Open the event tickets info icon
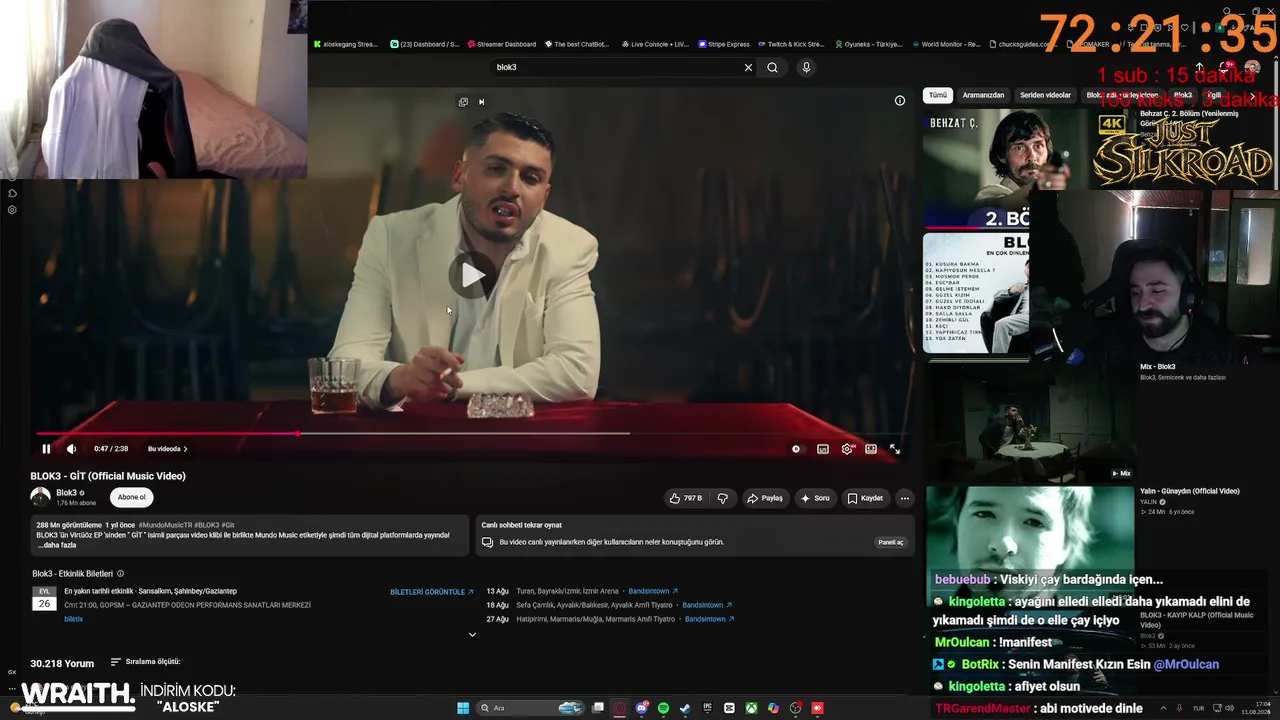Viewport: 1280px width, 720px height. pos(121,574)
